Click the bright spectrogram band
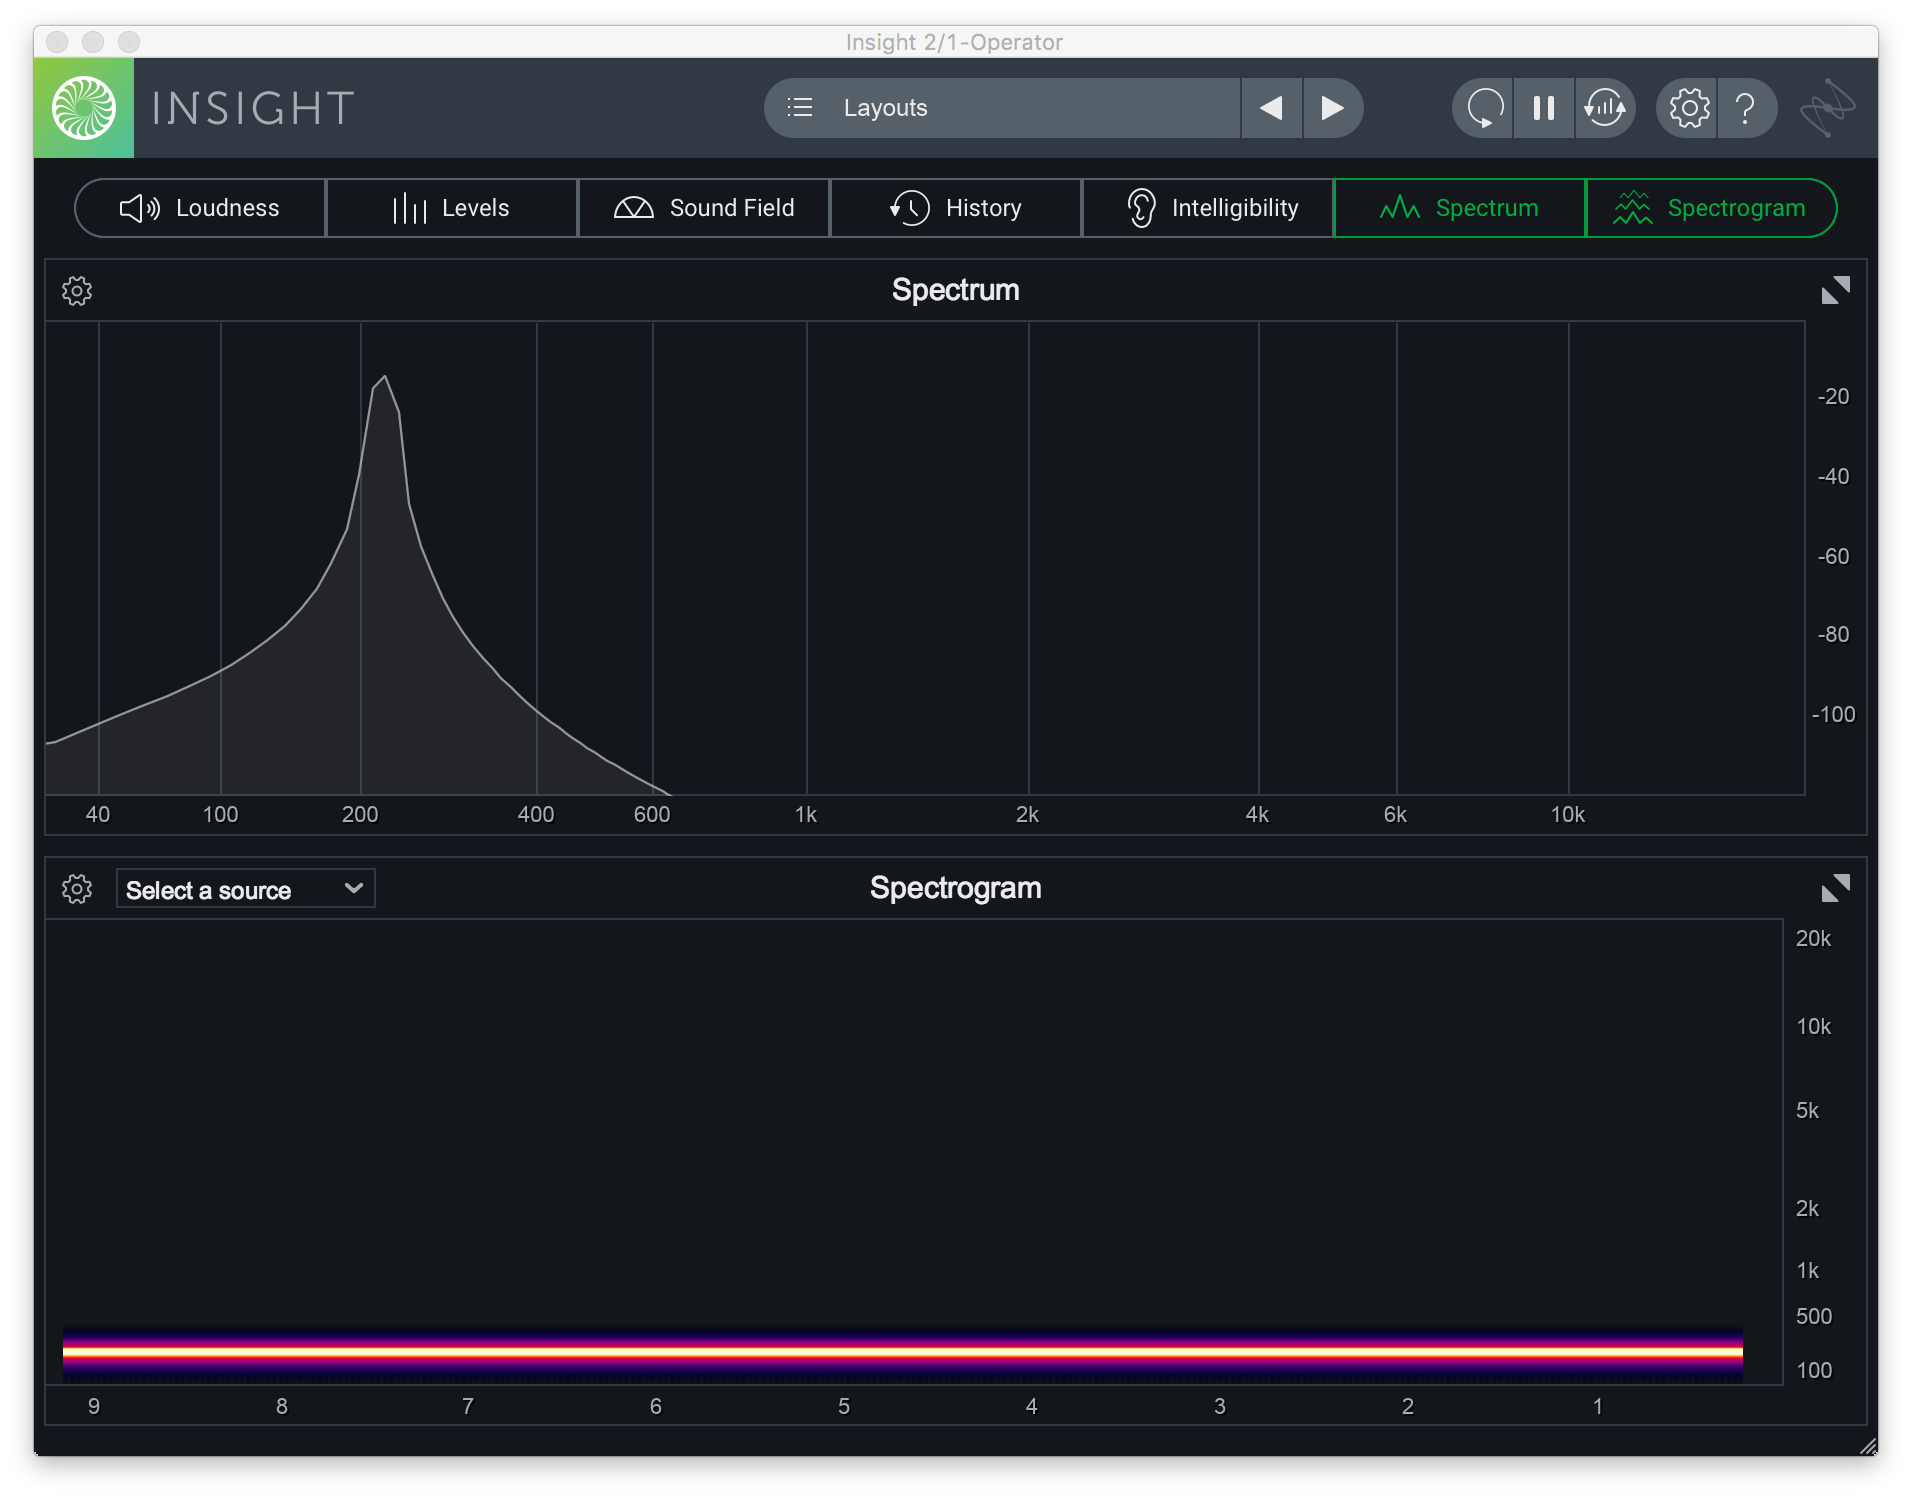 [x=902, y=1352]
